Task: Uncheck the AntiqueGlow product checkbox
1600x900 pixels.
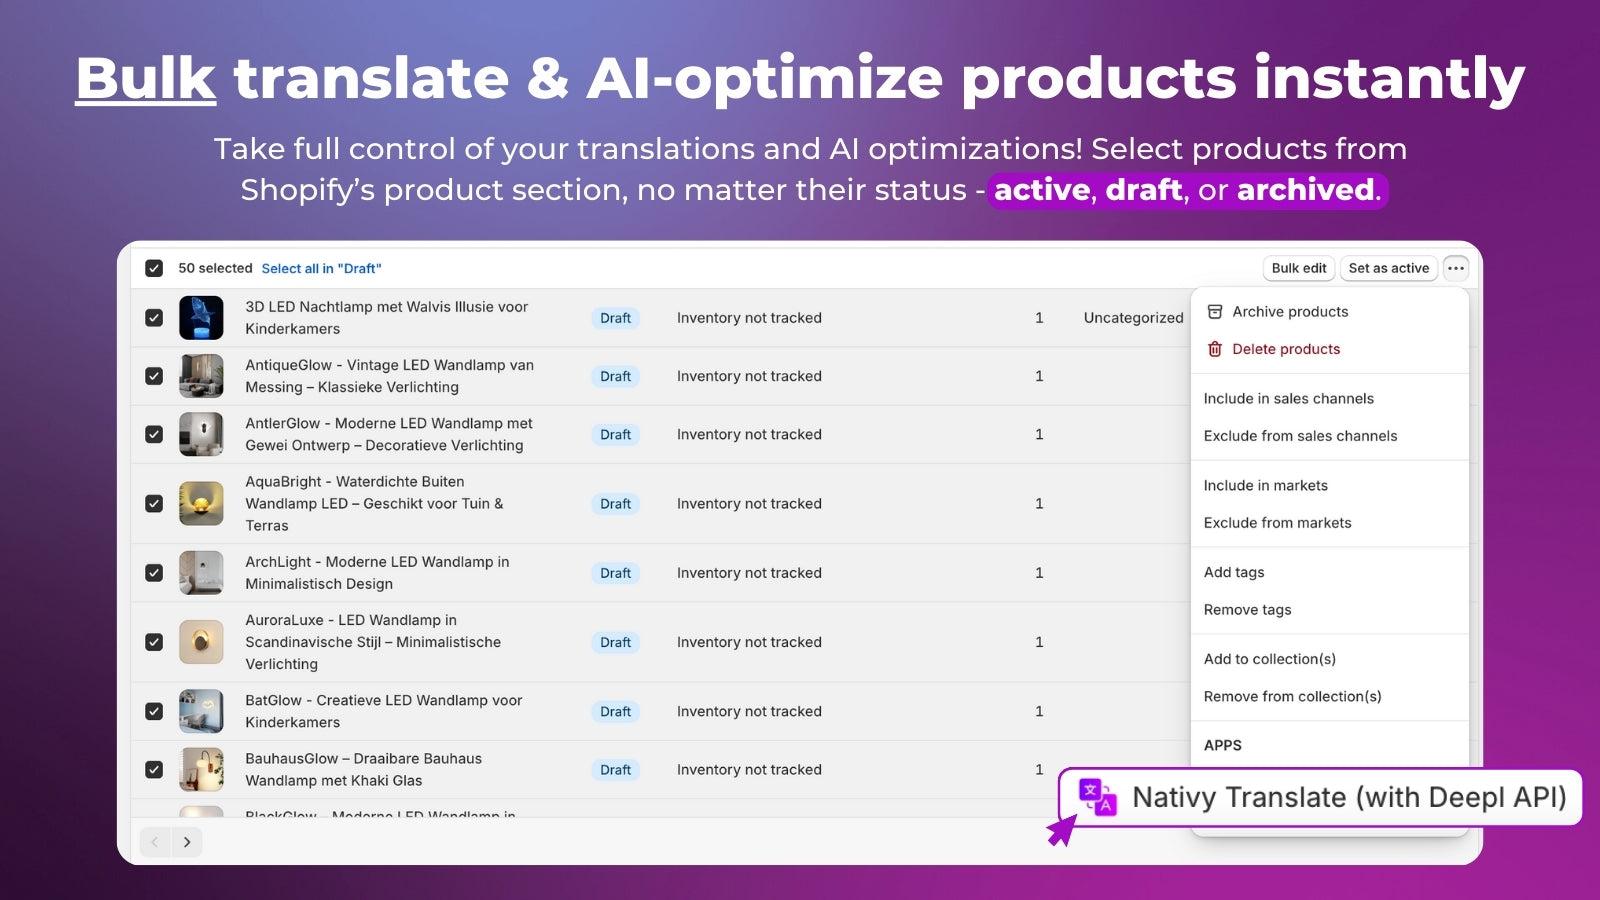Action: point(154,376)
